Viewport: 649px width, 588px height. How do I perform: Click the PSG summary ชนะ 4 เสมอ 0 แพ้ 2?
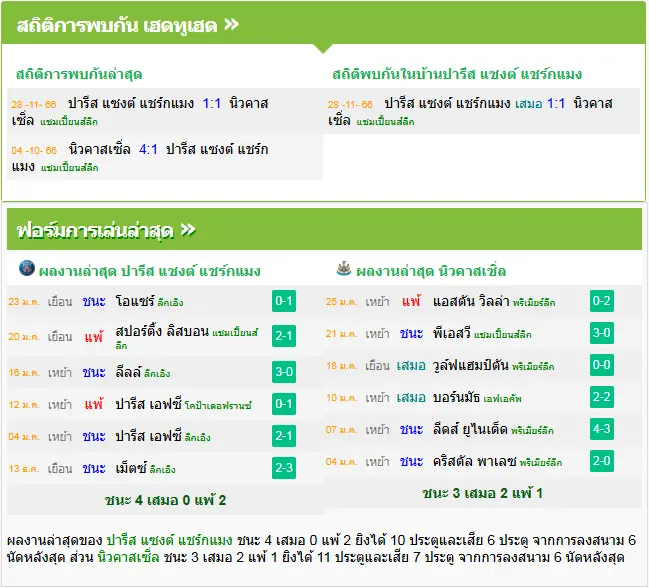[x=165, y=500]
